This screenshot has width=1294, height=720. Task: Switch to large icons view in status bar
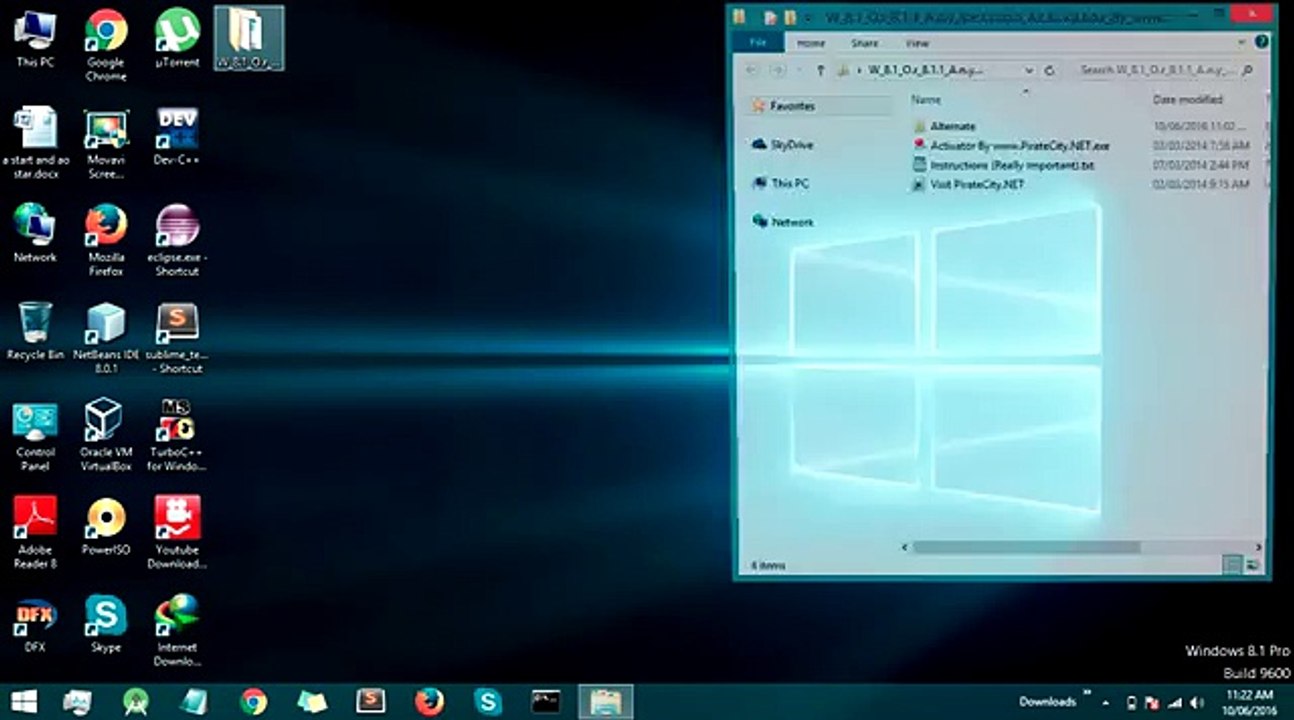point(1252,565)
